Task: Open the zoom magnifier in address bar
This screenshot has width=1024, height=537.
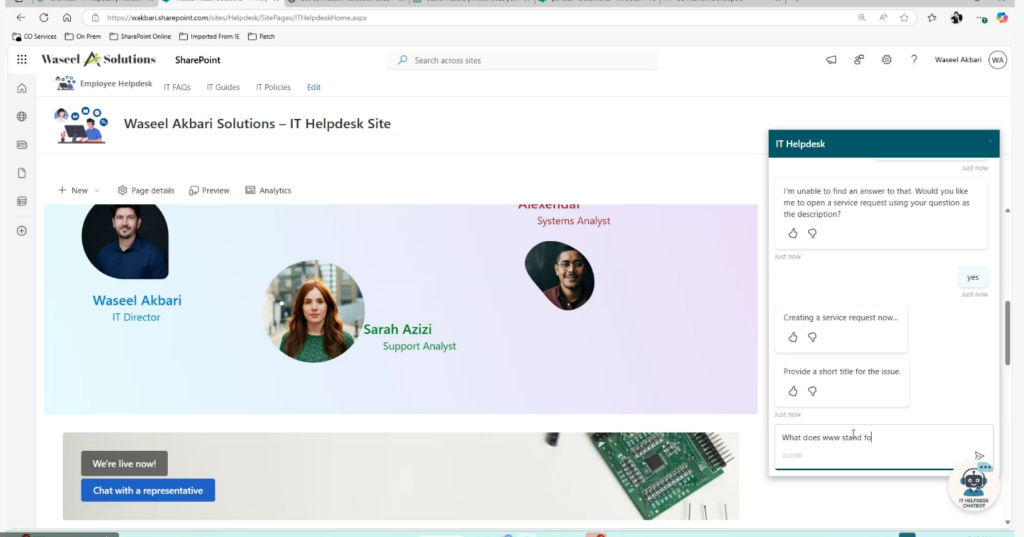Action: [862, 18]
